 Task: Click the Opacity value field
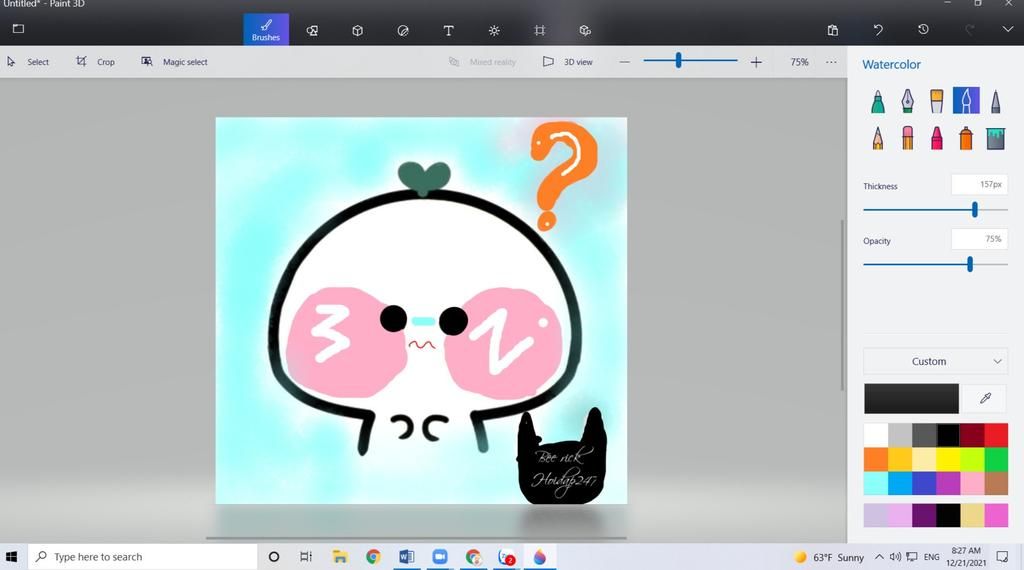[979, 239]
